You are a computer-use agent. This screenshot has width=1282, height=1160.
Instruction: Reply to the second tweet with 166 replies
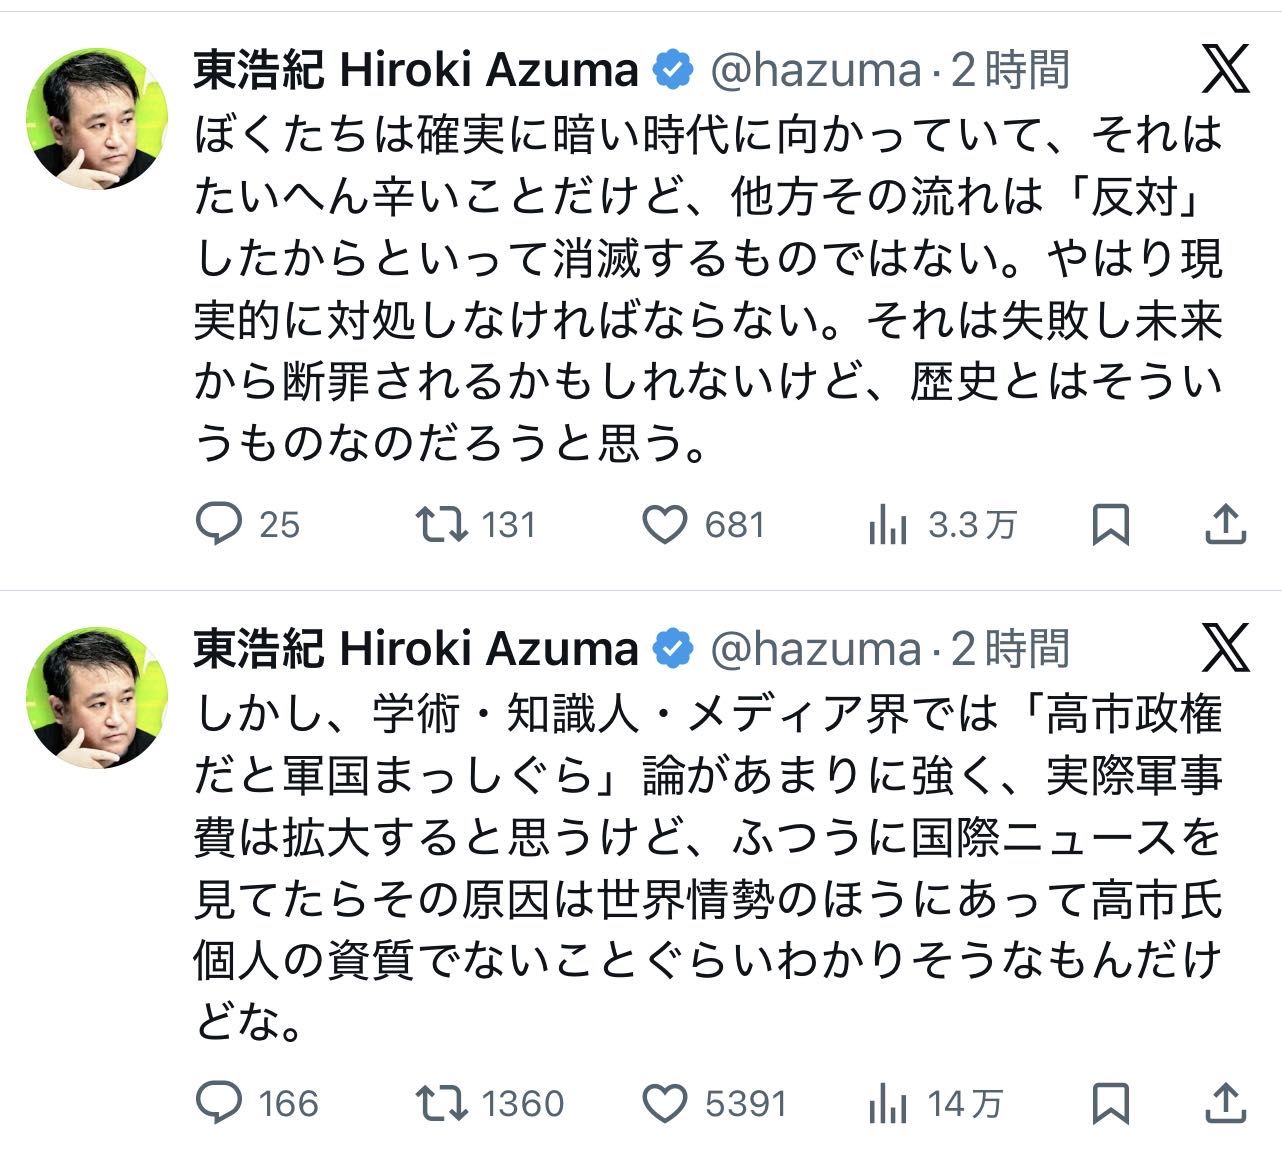point(219,1103)
